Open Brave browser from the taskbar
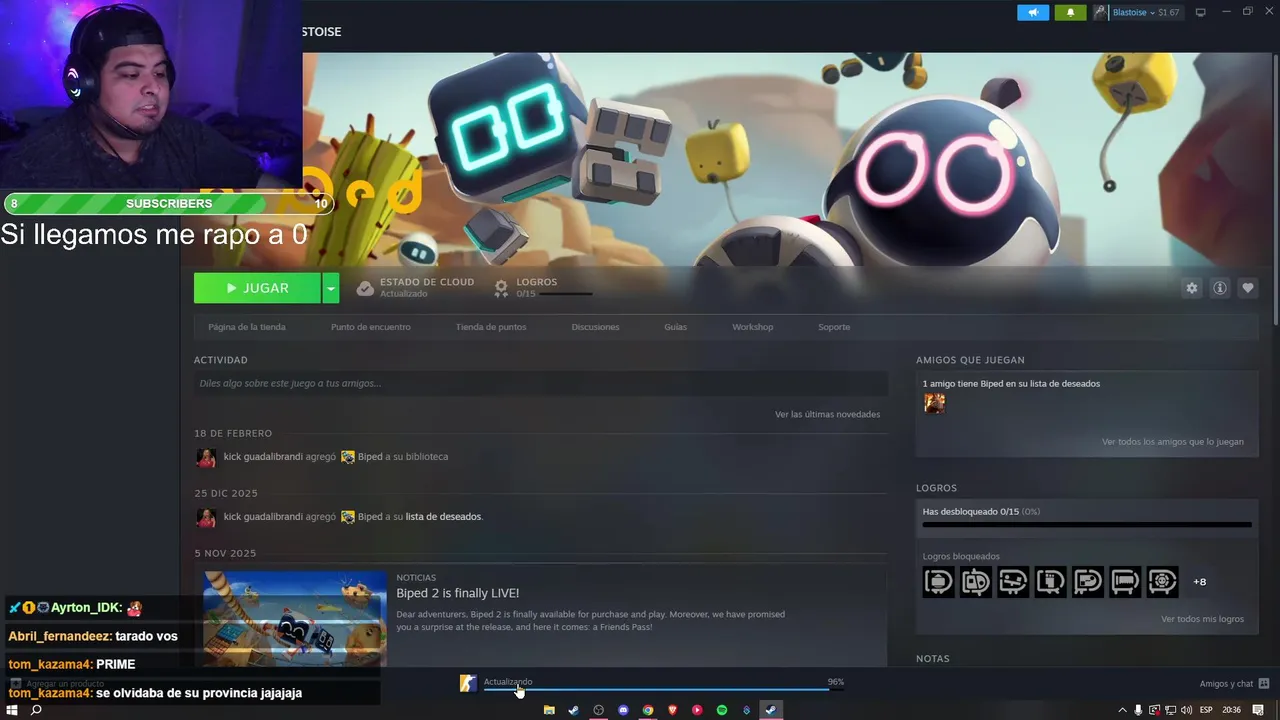 (673, 710)
